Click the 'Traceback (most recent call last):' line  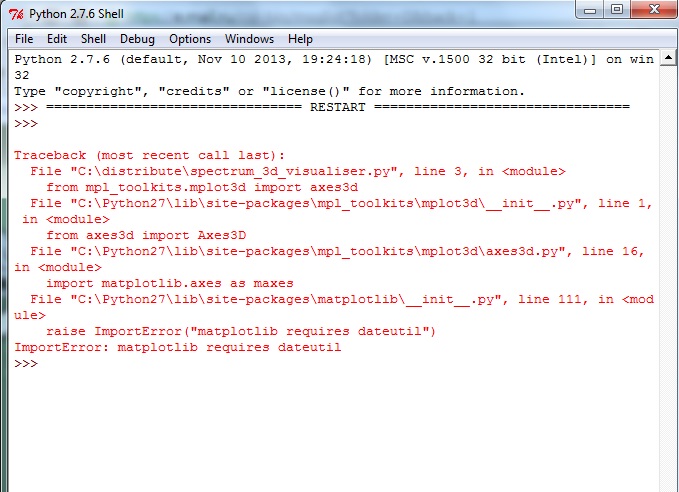pyautogui.click(x=149, y=155)
